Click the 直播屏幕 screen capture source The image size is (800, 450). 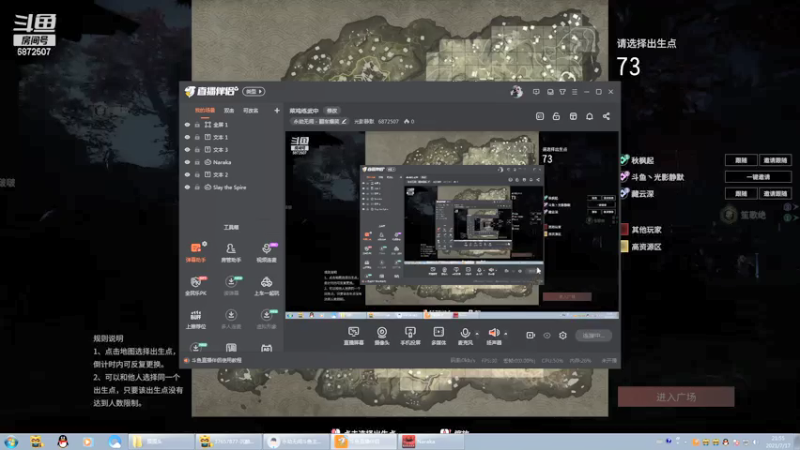click(x=354, y=336)
